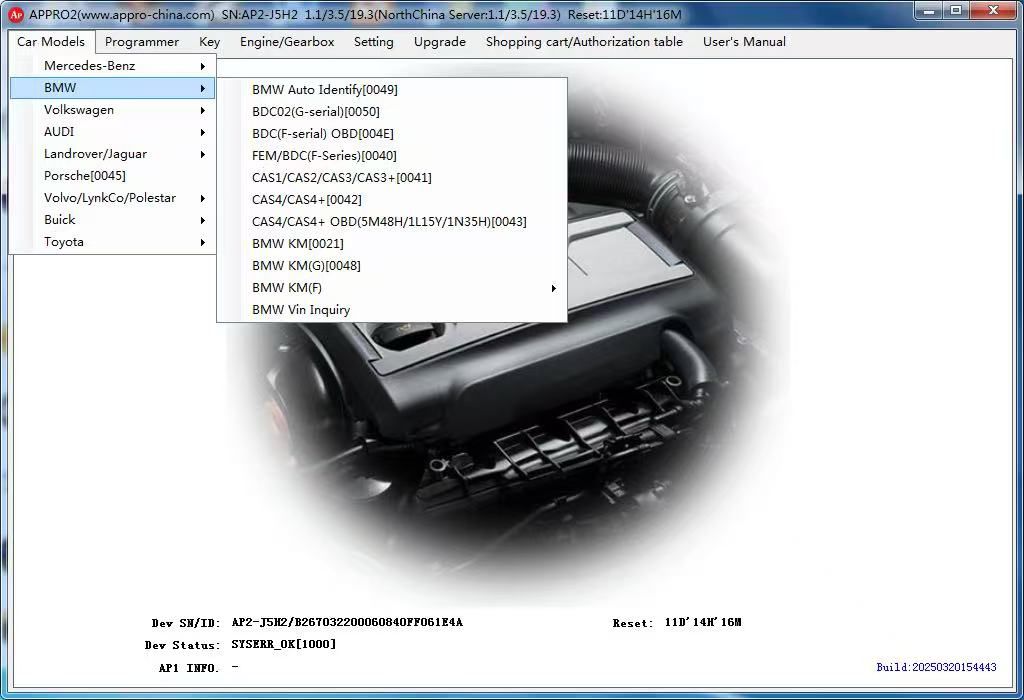Click the APPRO2 app icon in title bar
The image size is (1024, 700).
(x=15, y=15)
